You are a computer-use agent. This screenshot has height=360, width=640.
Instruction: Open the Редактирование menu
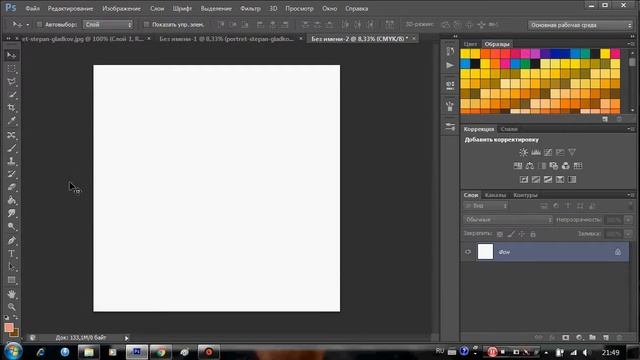[x=70, y=8]
